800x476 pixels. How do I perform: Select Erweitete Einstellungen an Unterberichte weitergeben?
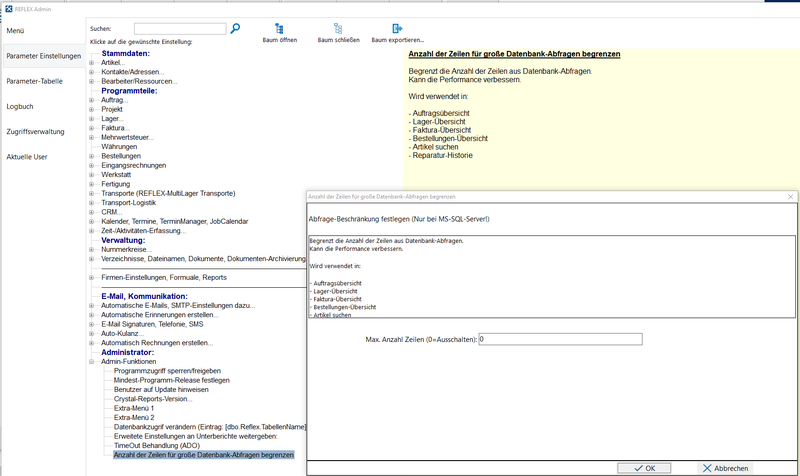[x=195, y=436]
